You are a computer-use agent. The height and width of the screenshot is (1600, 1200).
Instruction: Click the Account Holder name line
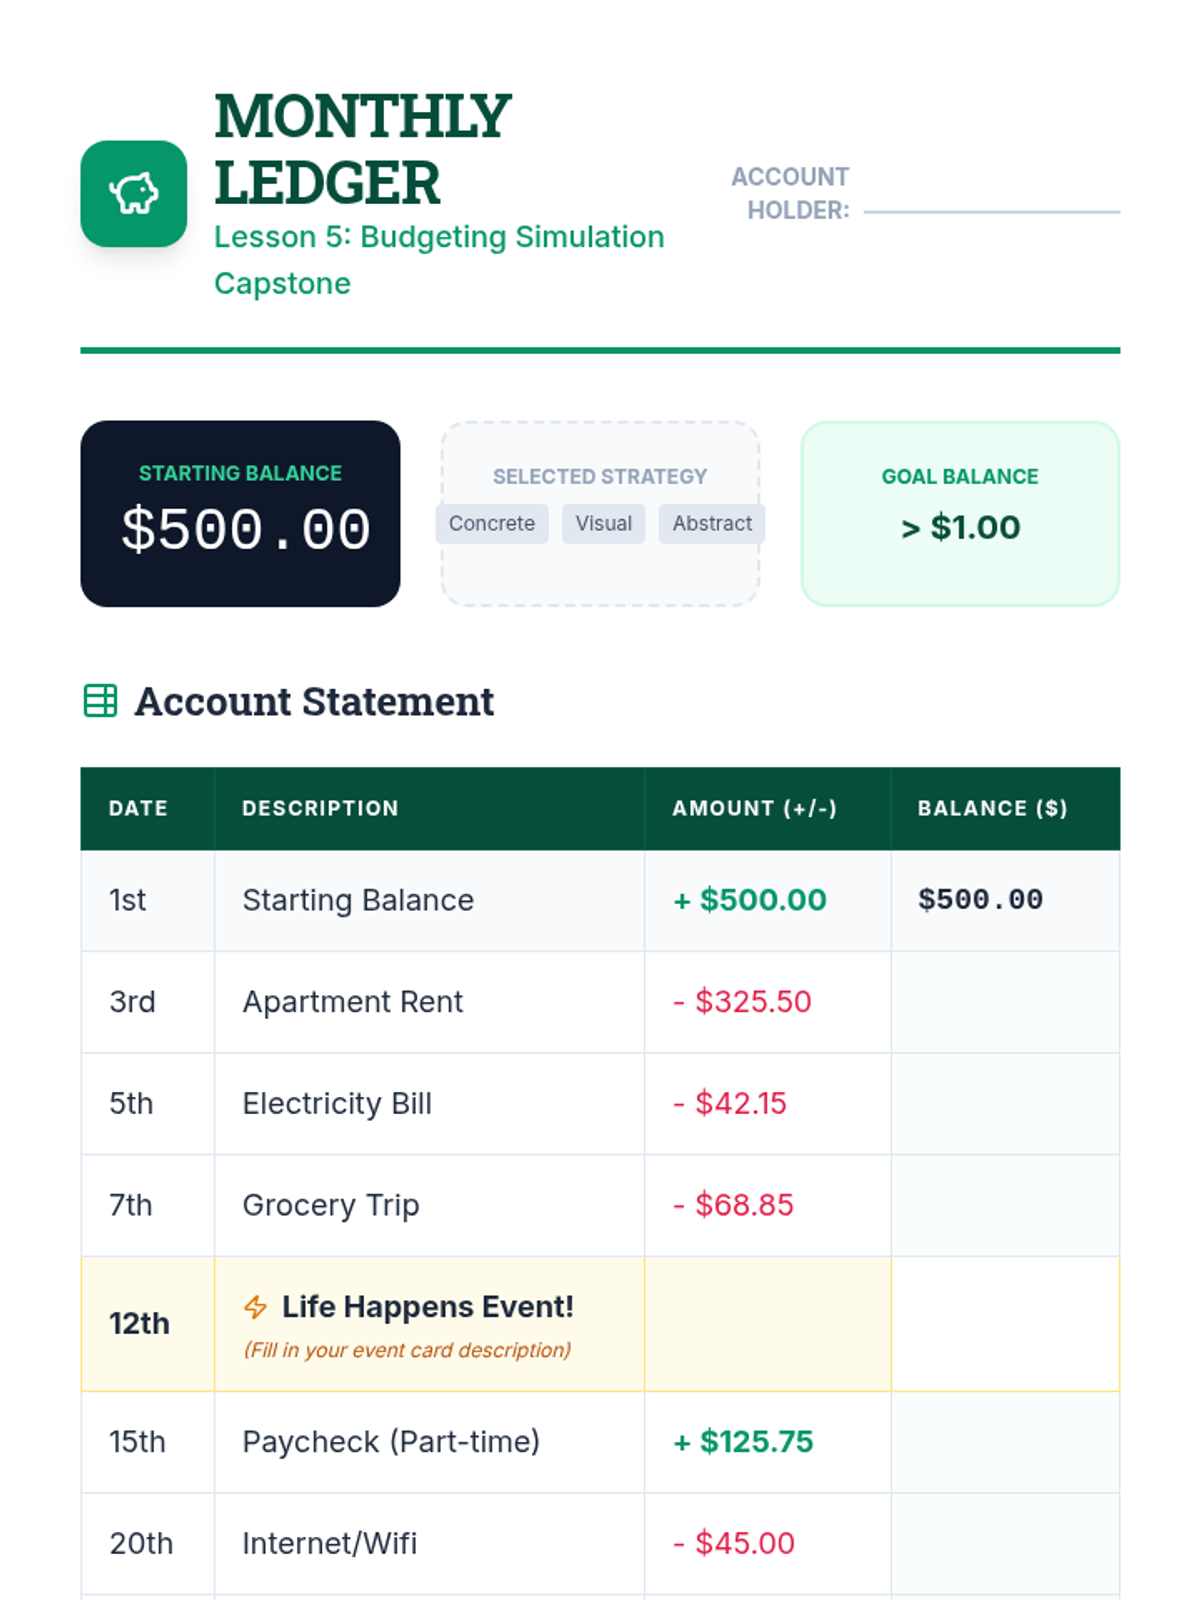click(992, 211)
